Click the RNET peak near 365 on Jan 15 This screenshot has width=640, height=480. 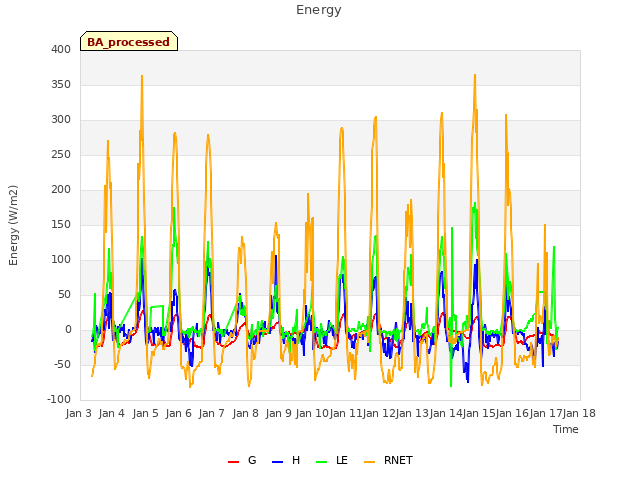(475, 75)
